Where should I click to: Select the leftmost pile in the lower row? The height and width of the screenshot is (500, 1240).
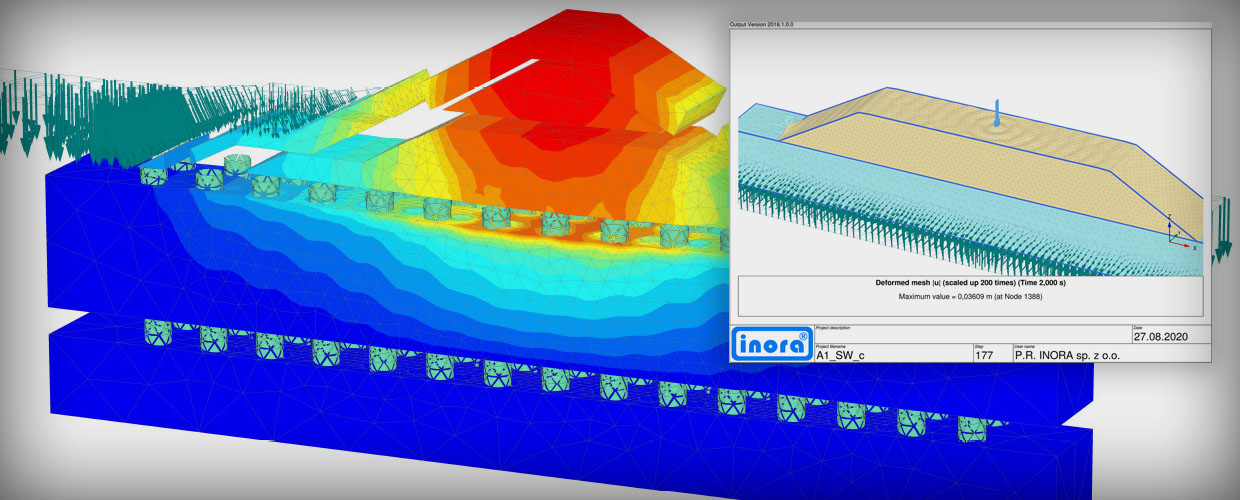(160, 329)
